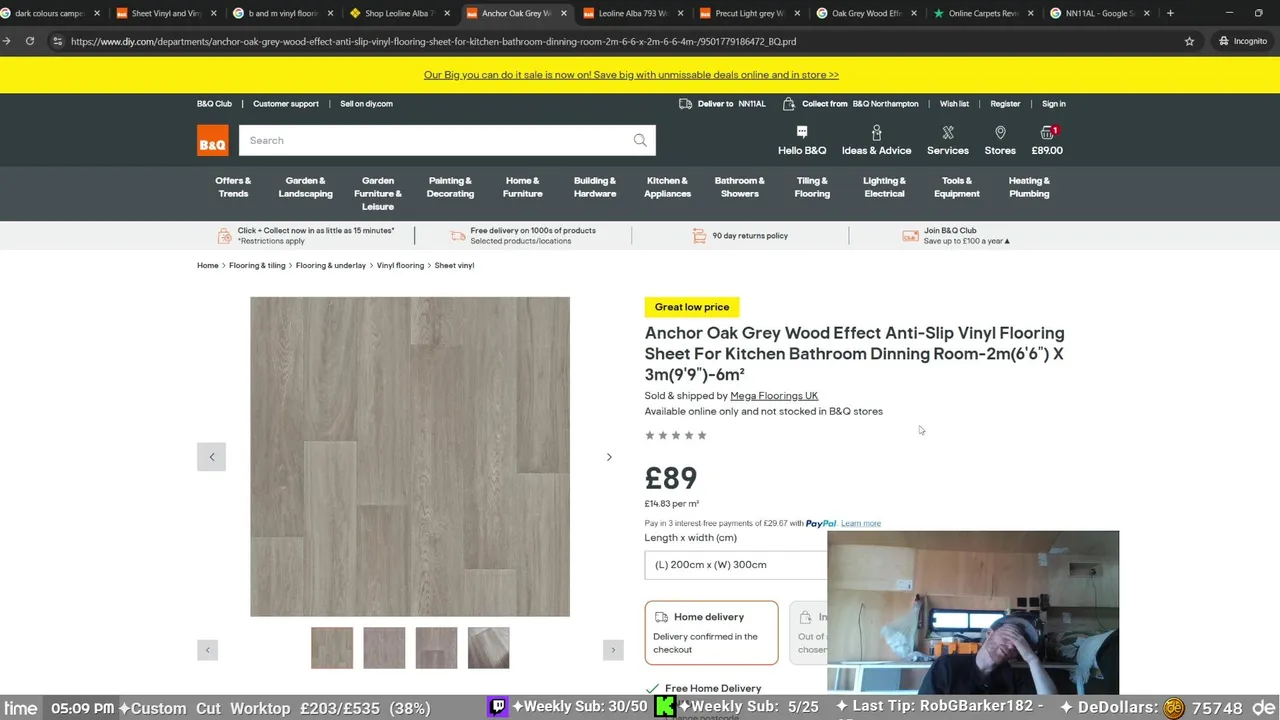Click the free delivery van icon
The width and height of the screenshot is (1280, 720).
pyautogui.click(x=457, y=236)
